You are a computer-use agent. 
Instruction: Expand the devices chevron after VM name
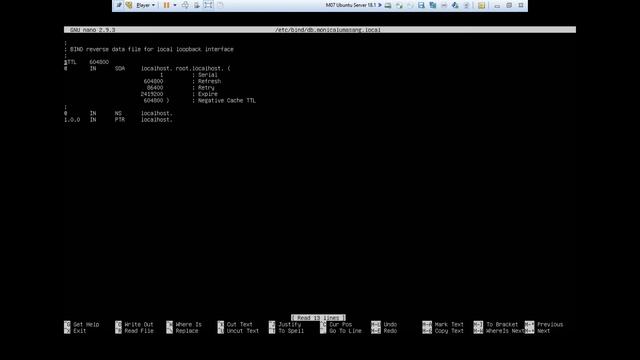click(380, 5)
